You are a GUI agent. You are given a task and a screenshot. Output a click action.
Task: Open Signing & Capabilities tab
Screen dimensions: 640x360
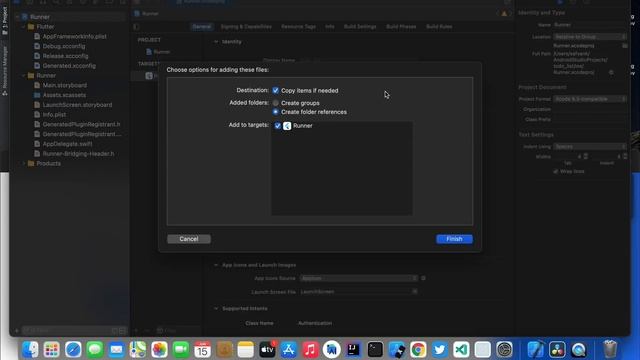click(x=246, y=27)
